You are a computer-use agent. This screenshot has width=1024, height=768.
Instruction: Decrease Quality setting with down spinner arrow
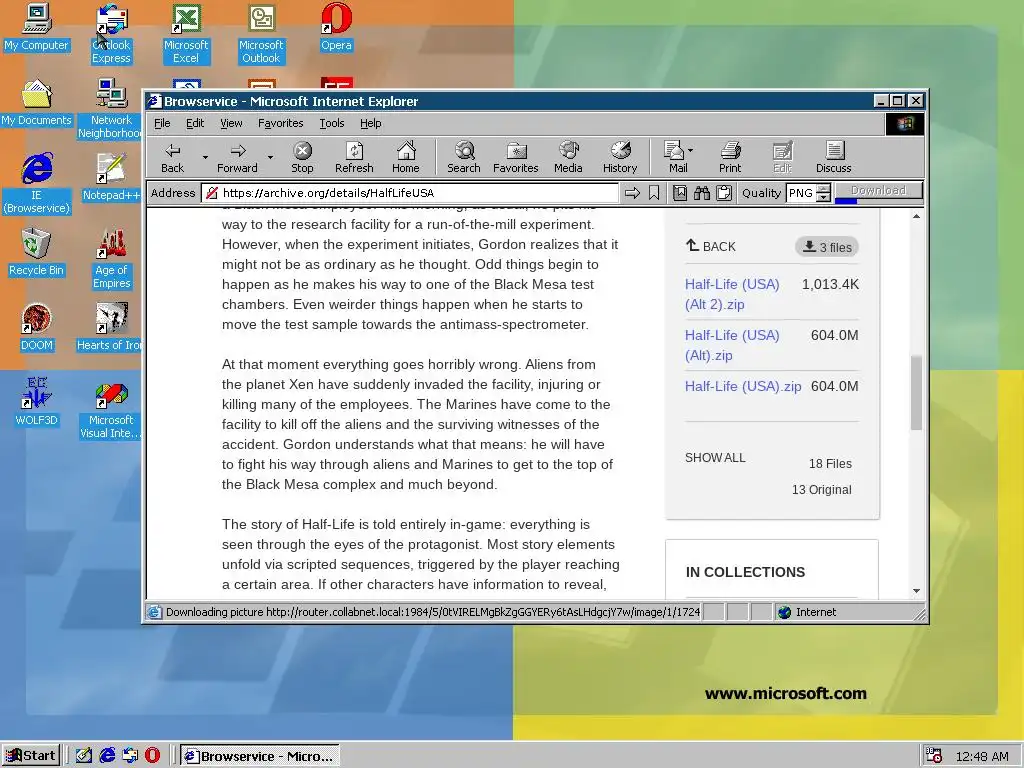point(824,197)
